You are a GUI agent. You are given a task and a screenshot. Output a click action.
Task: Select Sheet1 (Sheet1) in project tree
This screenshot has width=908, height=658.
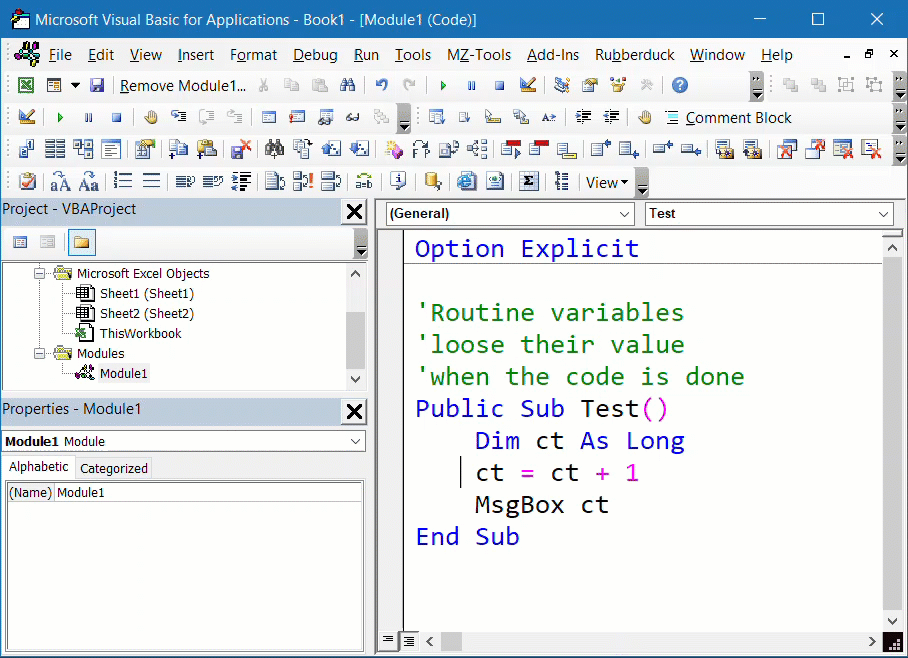click(147, 293)
